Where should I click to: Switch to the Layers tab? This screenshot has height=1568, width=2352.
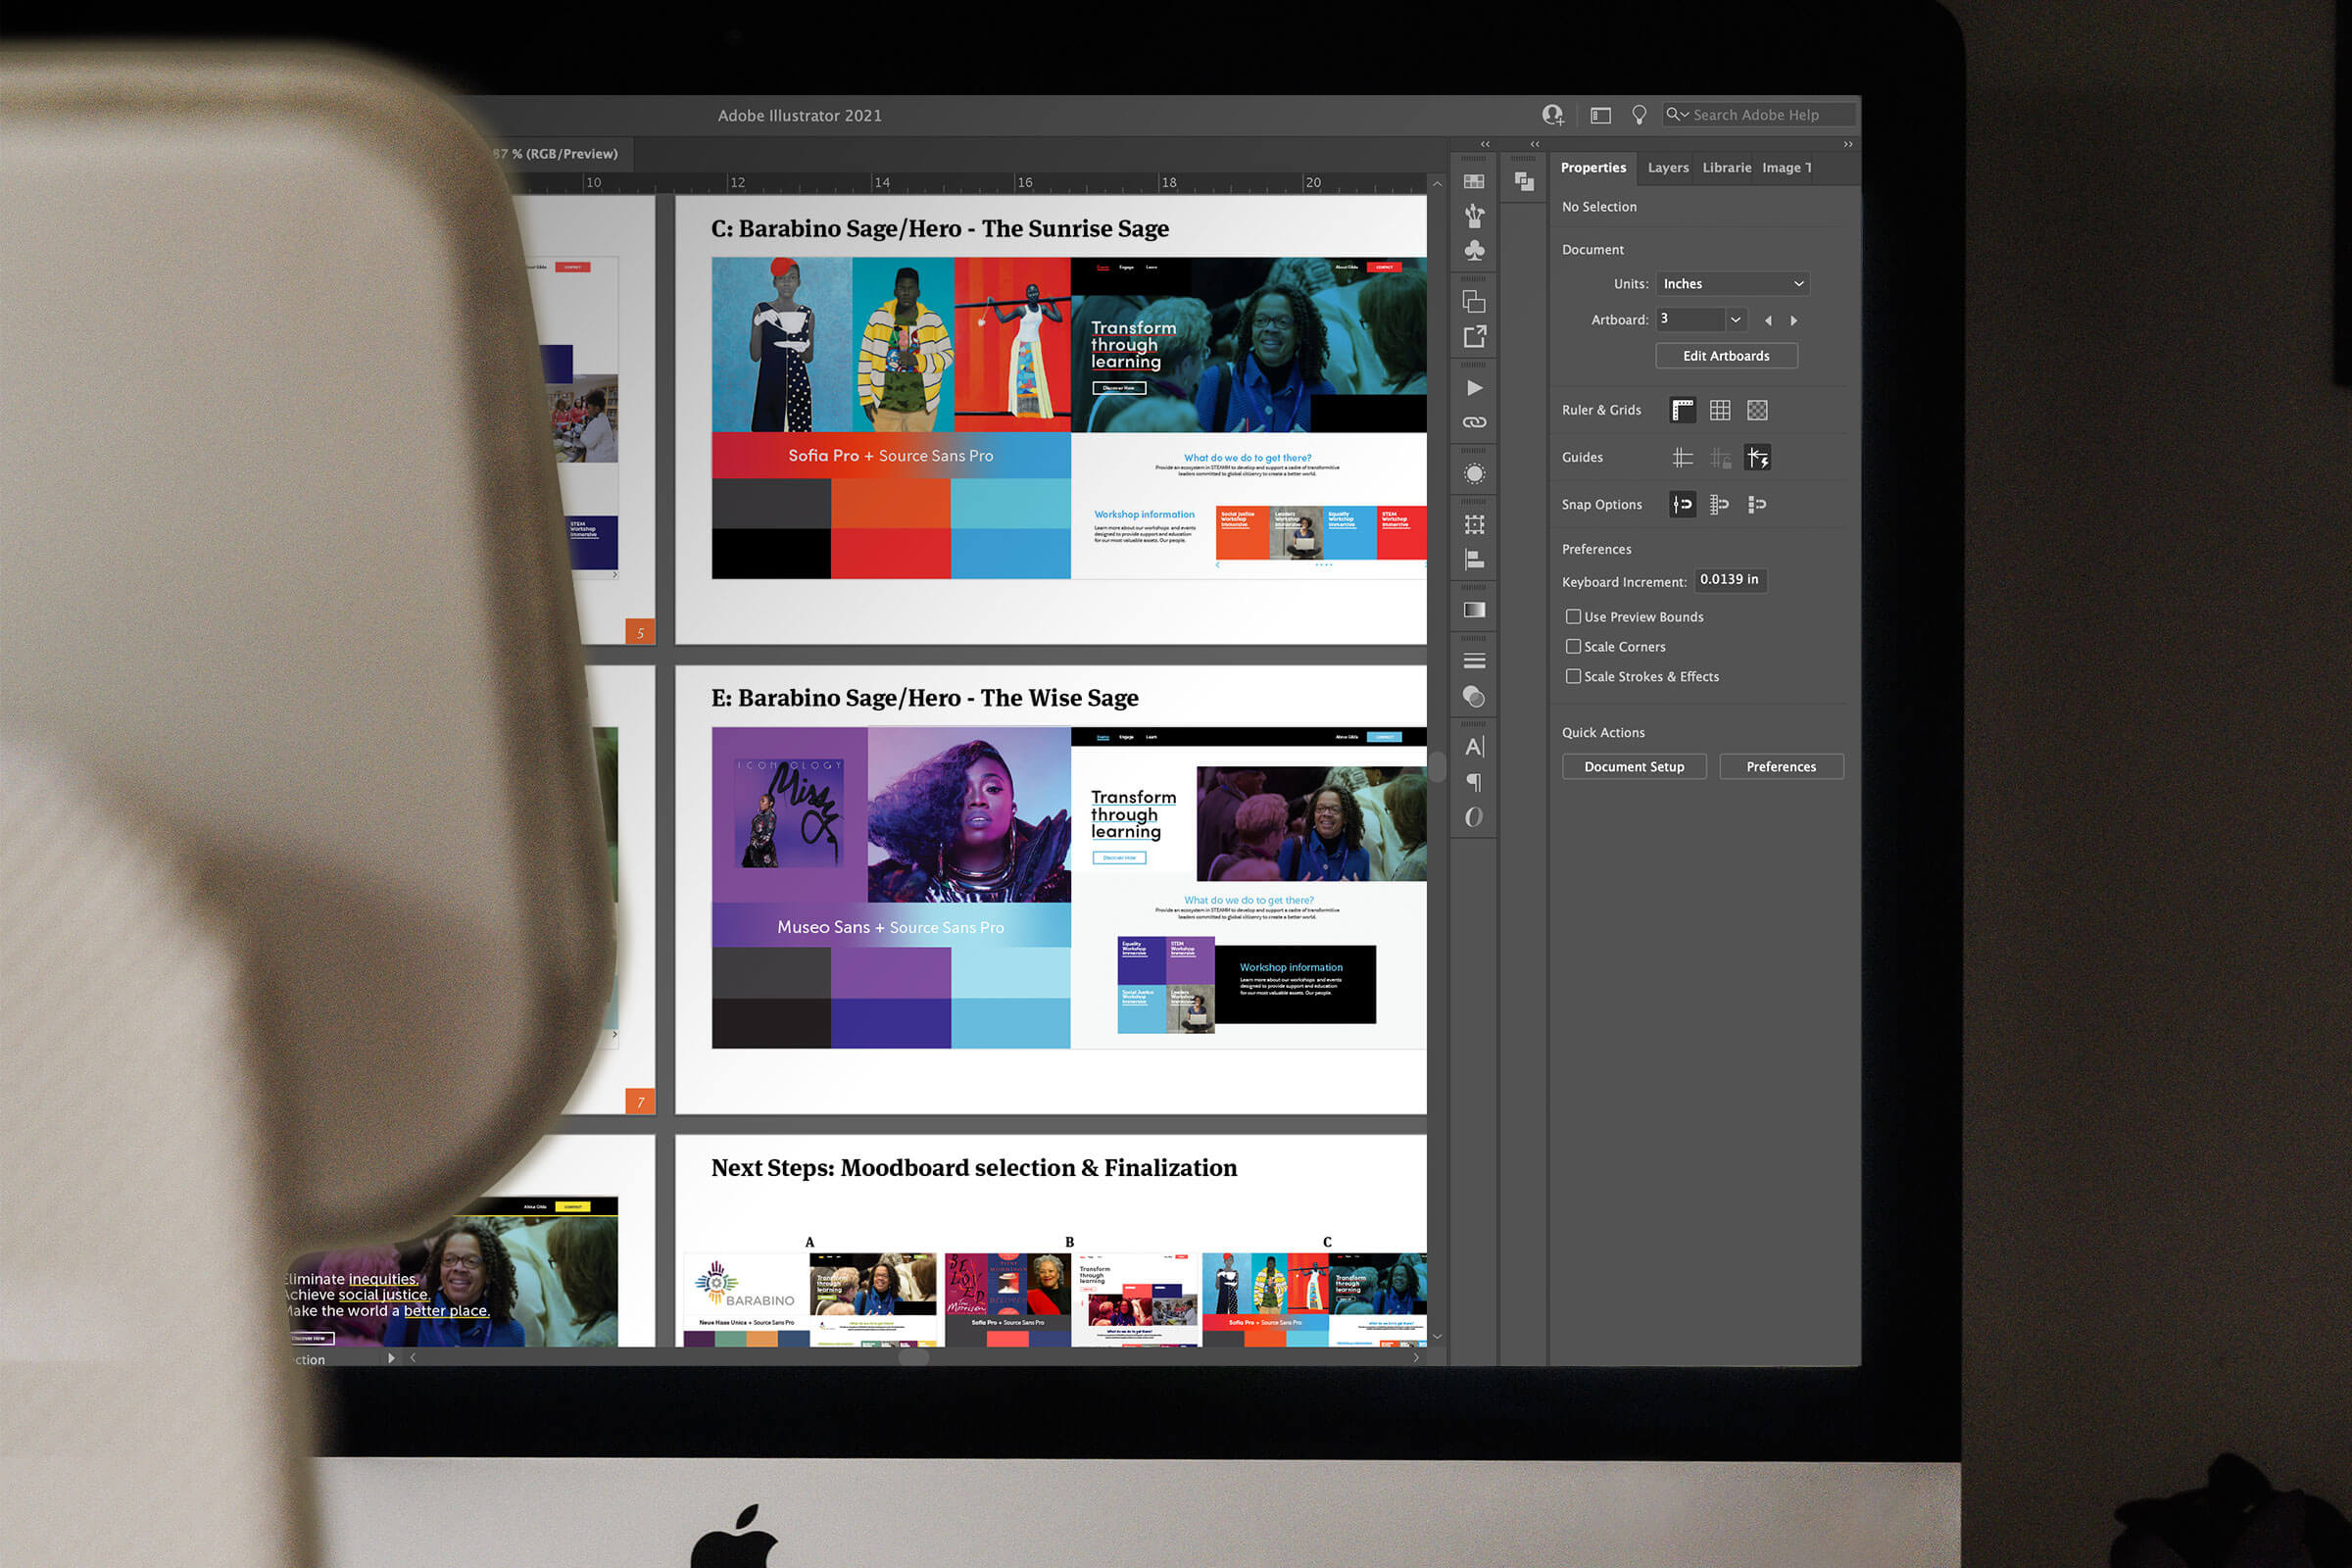(x=1667, y=168)
